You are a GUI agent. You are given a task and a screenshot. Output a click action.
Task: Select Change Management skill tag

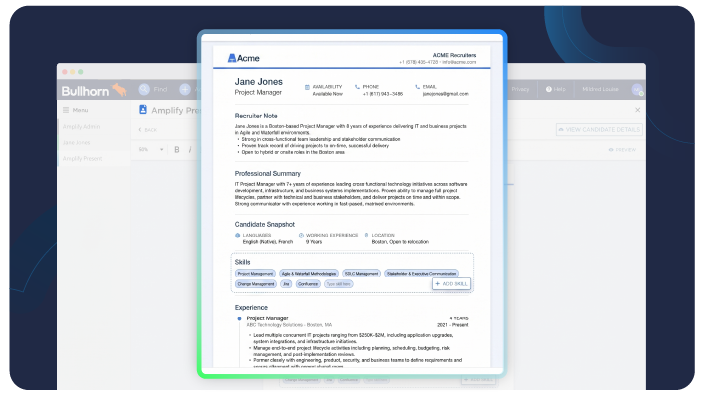pos(255,284)
